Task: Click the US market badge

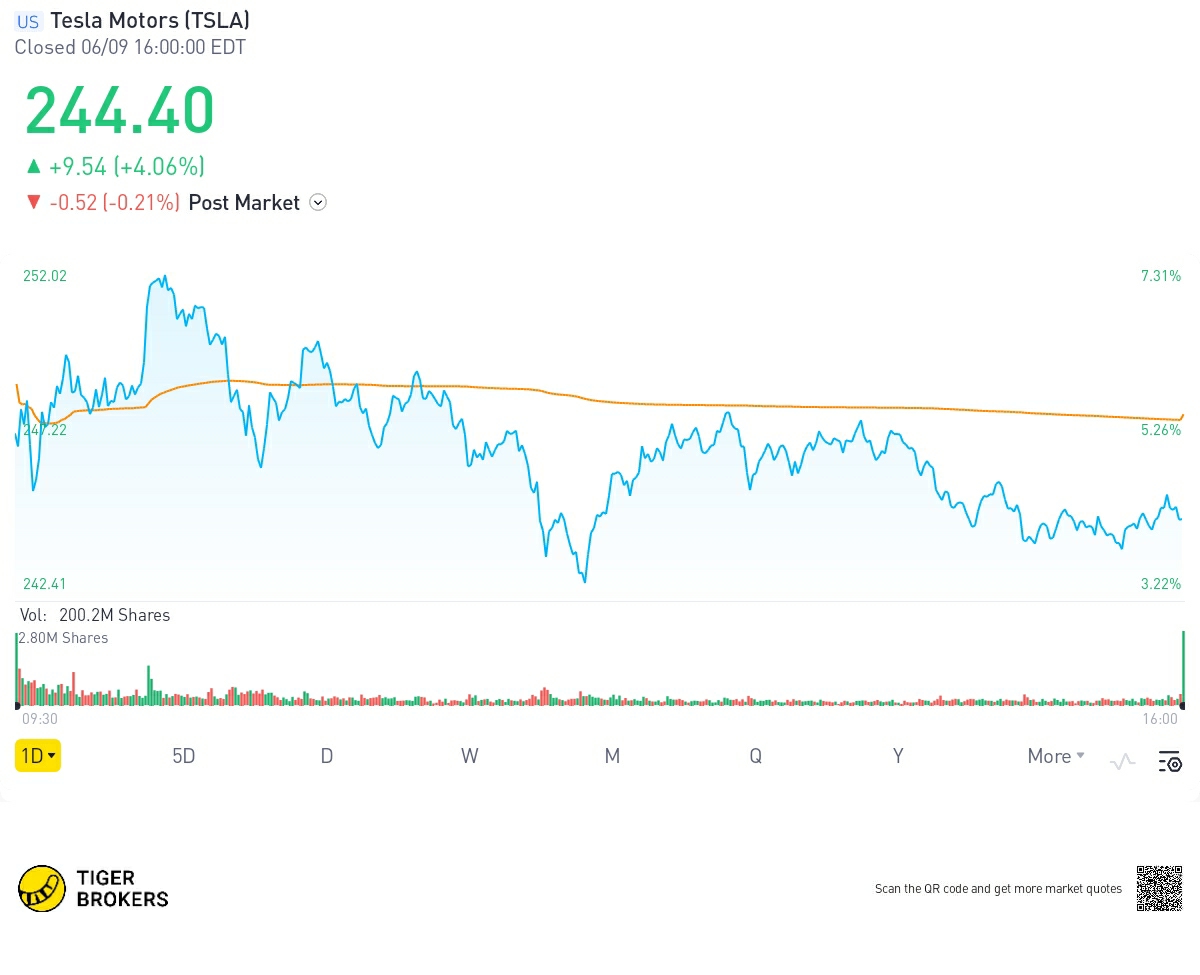Action: [x=28, y=21]
